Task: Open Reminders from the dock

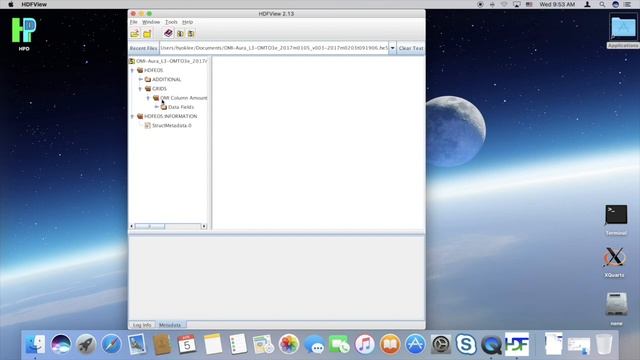Action: click(x=238, y=344)
